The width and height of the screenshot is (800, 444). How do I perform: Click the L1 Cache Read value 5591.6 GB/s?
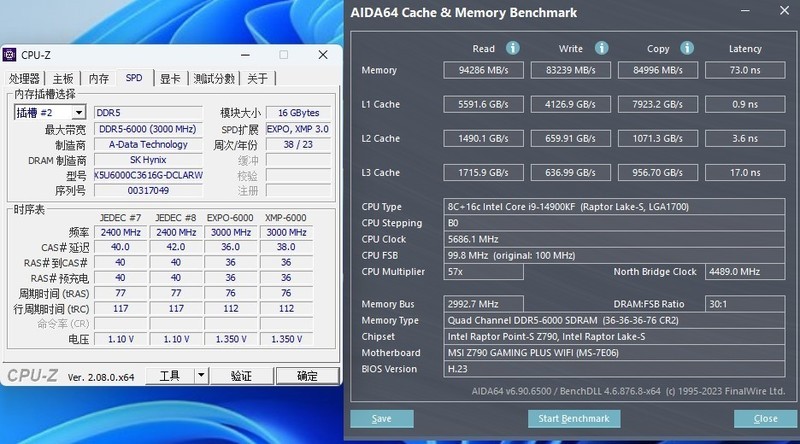coord(483,104)
